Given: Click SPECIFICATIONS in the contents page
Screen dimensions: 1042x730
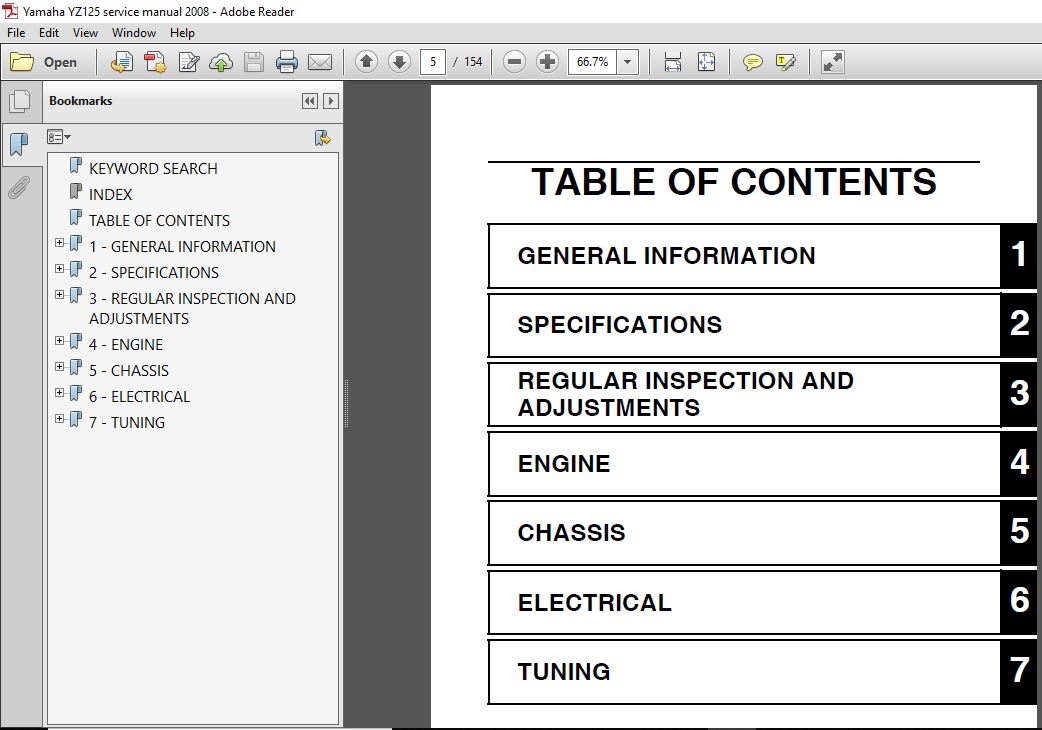Looking at the screenshot, I should point(619,325).
